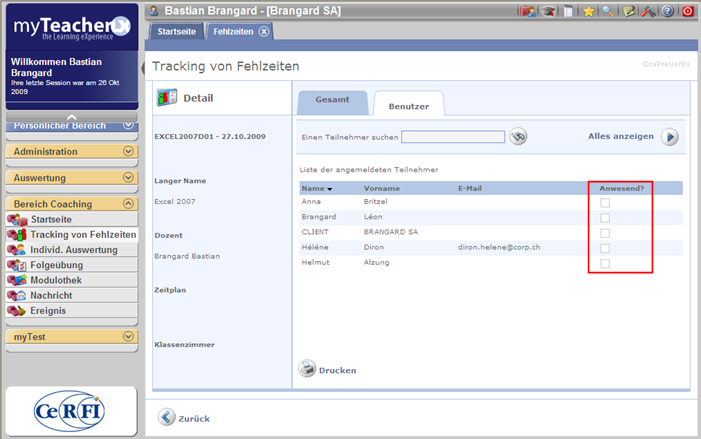Check the Anwesend box for Anna Britzel
Image resolution: width=701 pixels, height=439 pixels.
(x=603, y=203)
